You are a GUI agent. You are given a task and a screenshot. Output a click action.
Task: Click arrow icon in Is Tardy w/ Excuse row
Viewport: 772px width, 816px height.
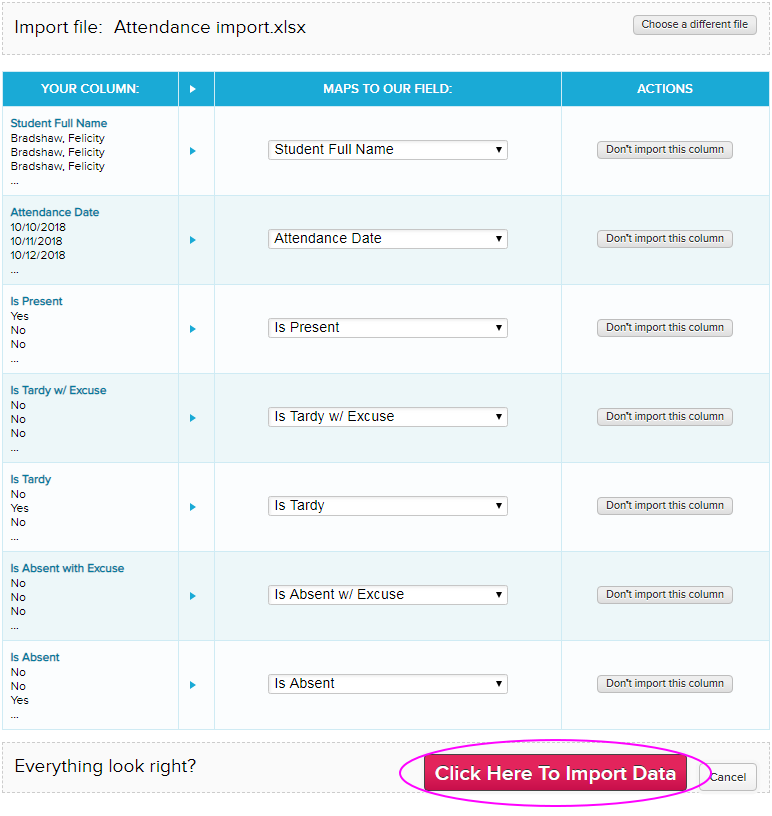pyautogui.click(x=193, y=418)
